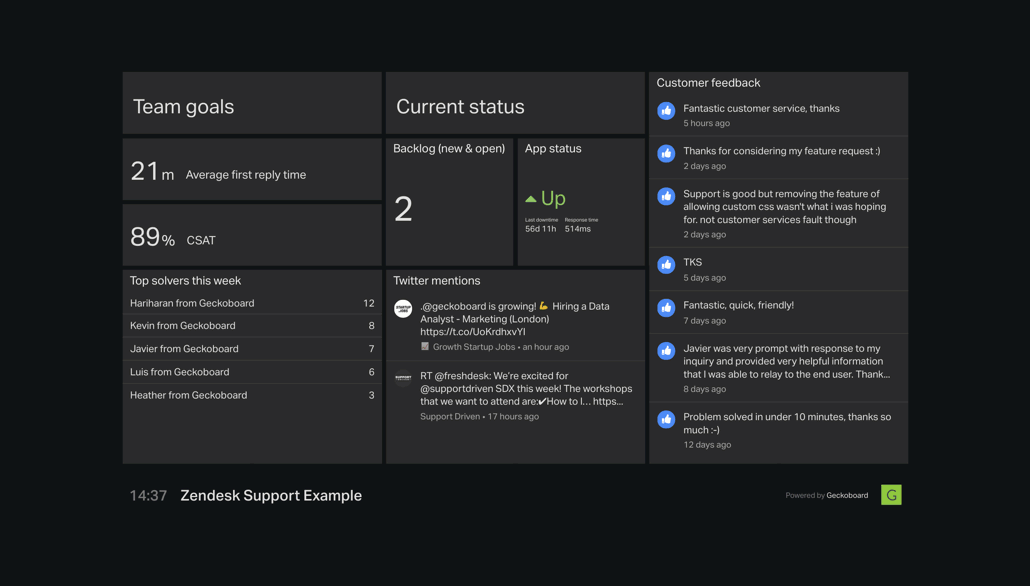Click Heather's solve count of 3
This screenshot has height=586, width=1030.
[x=371, y=395]
